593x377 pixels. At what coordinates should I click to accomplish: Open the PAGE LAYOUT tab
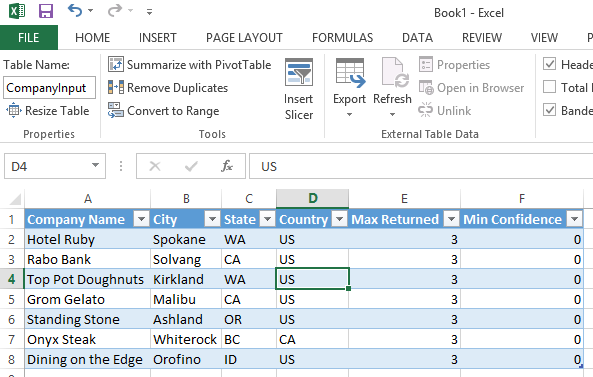click(x=244, y=37)
